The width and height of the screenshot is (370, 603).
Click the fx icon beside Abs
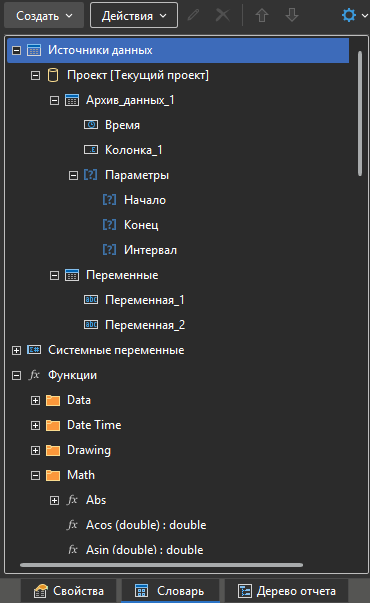[72, 500]
